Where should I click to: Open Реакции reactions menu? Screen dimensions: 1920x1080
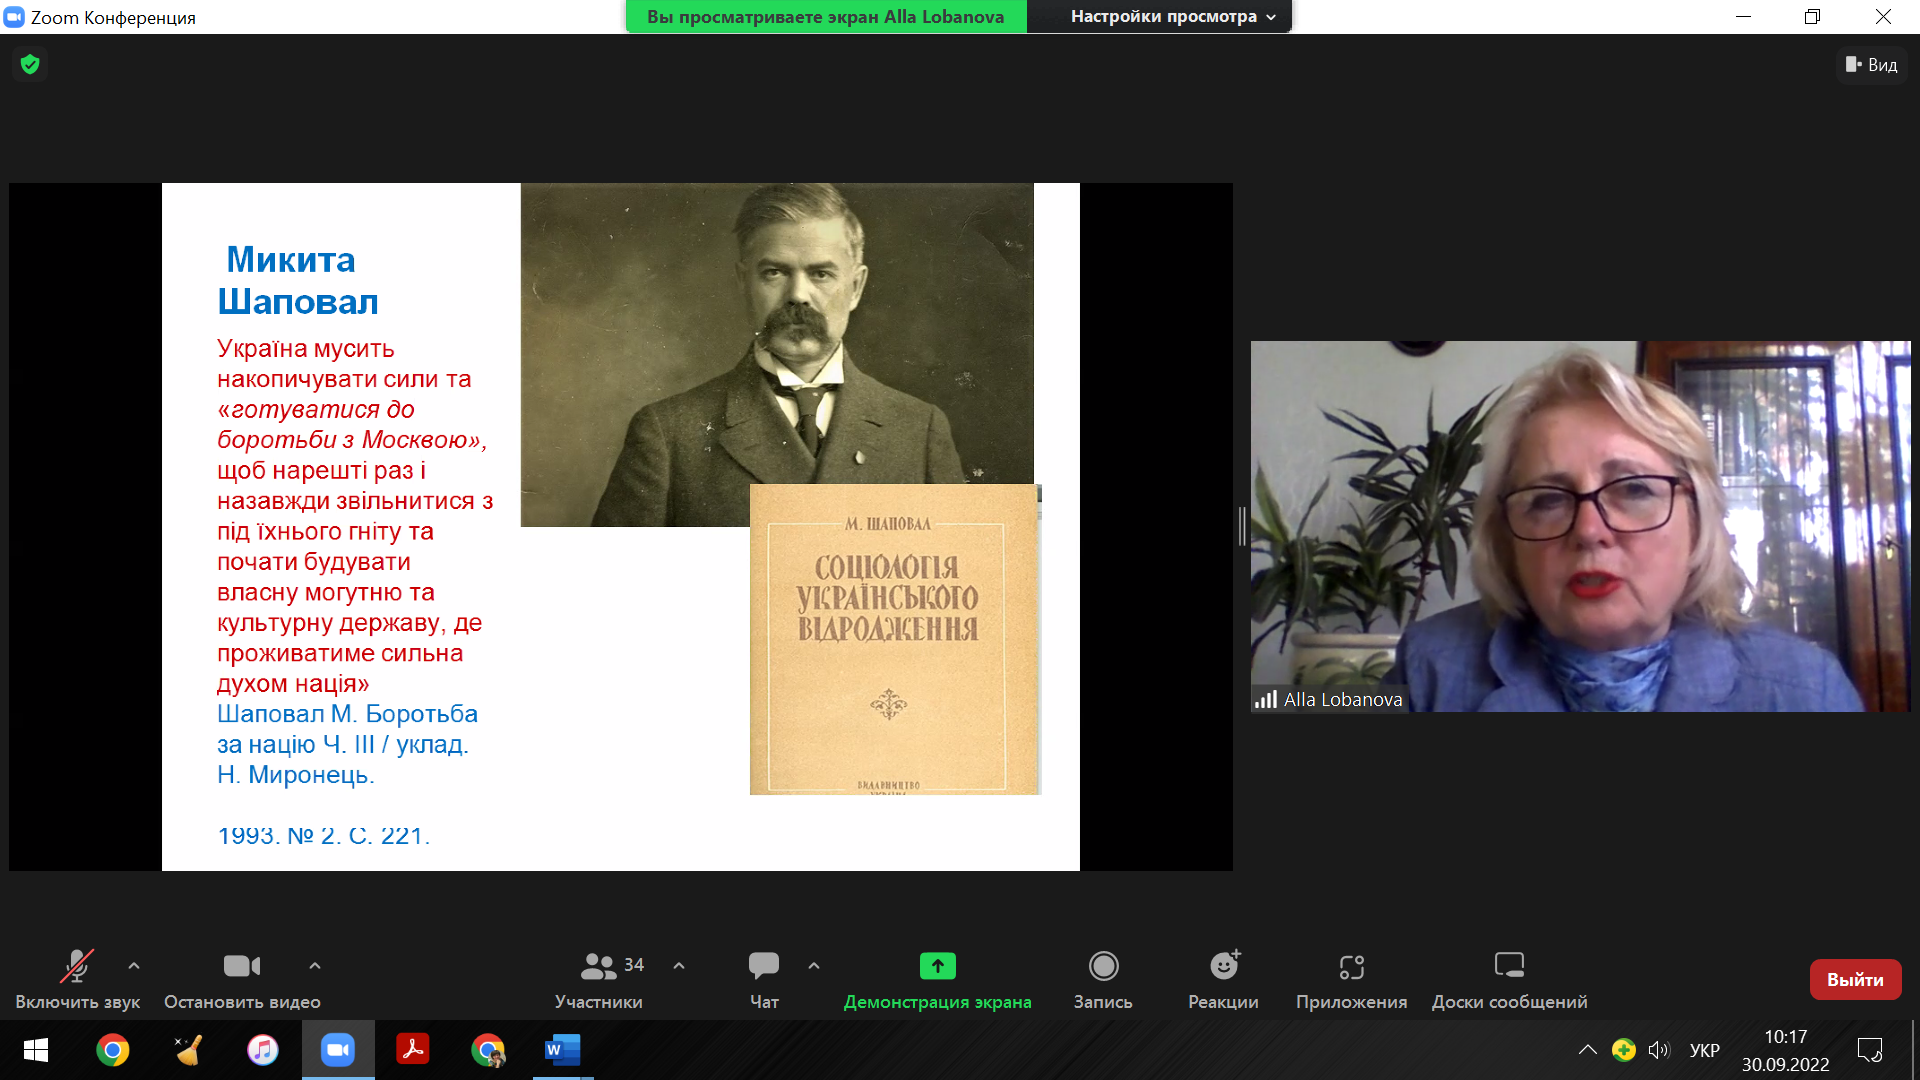(x=1223, y=979)
